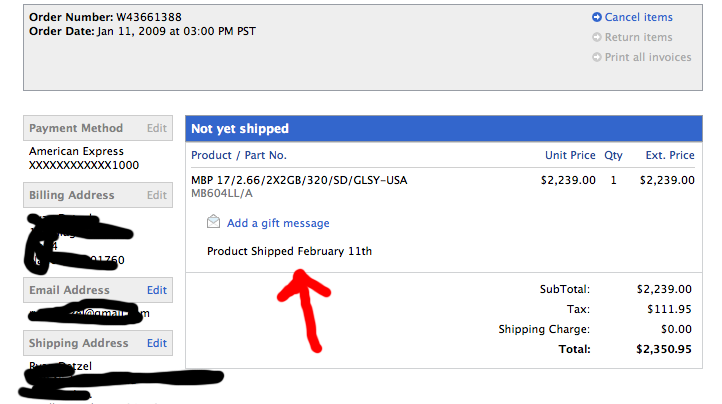This screenshot has height=404, width=722.
Task: Click the Not yet shipped header bar
Action: pos(444,129)
